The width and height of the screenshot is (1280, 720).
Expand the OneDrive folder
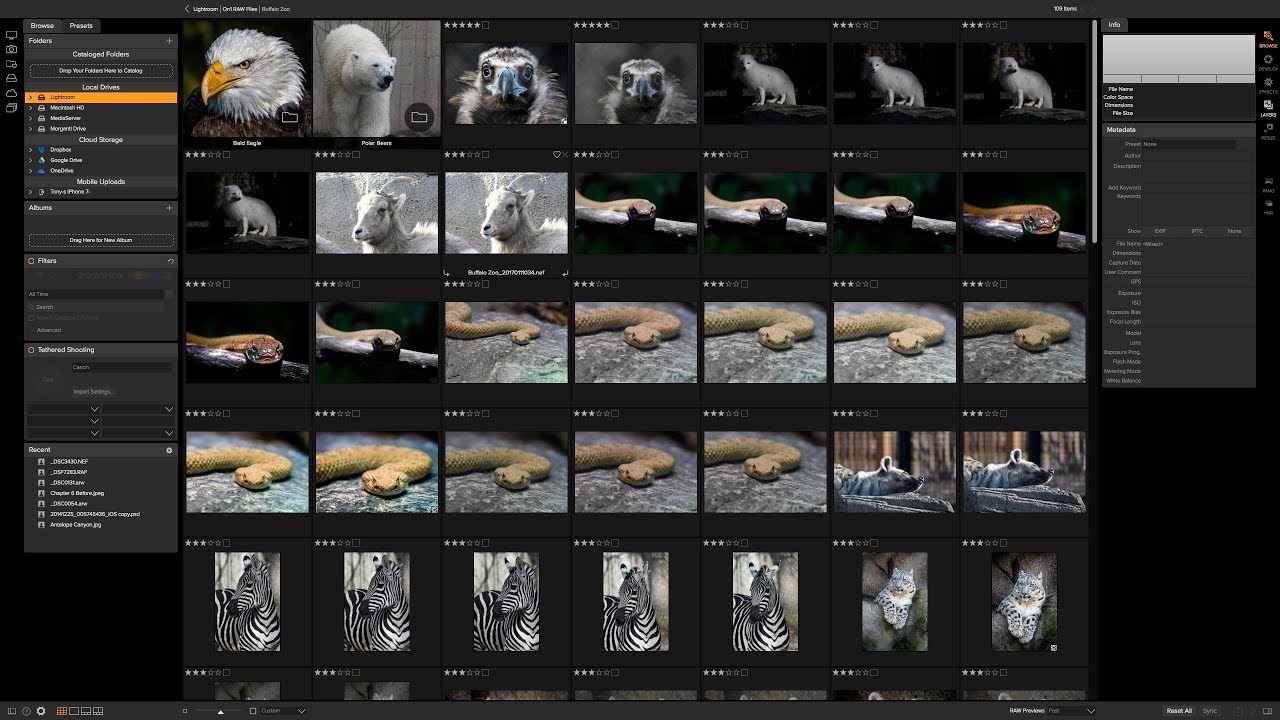point(30,170)
